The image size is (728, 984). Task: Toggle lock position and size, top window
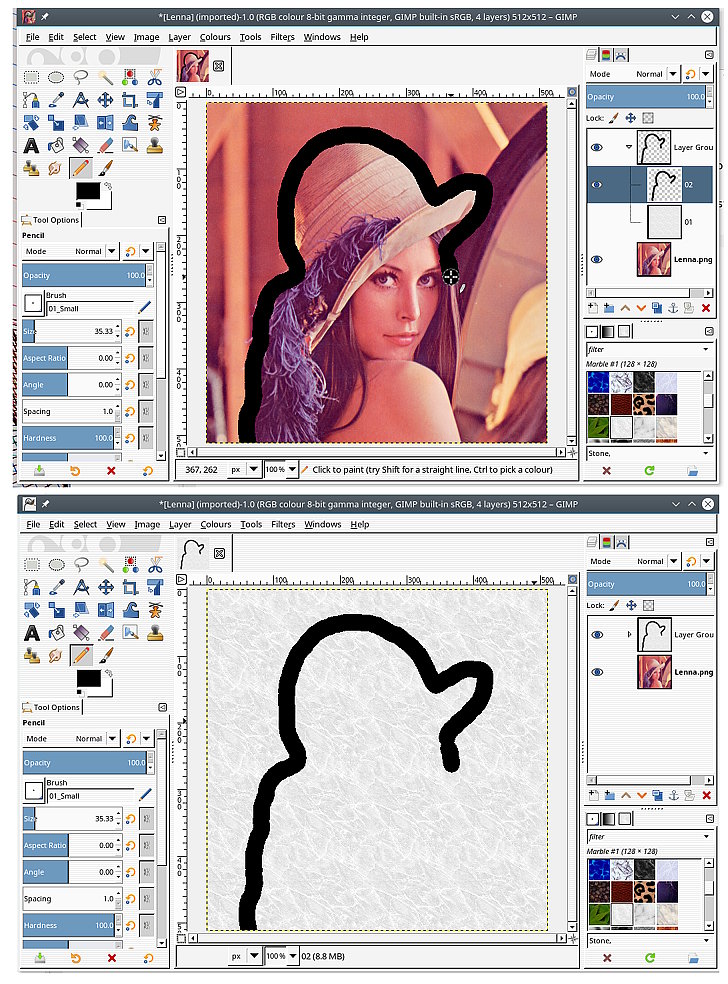[631, 118]
